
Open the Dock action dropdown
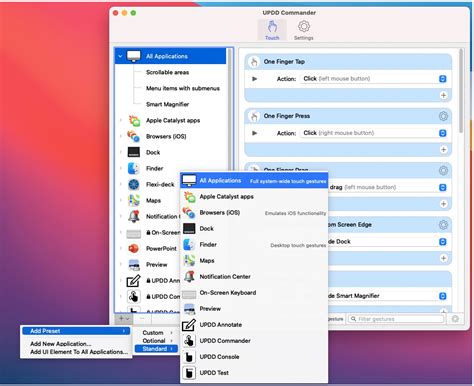(x=442, y=242)
